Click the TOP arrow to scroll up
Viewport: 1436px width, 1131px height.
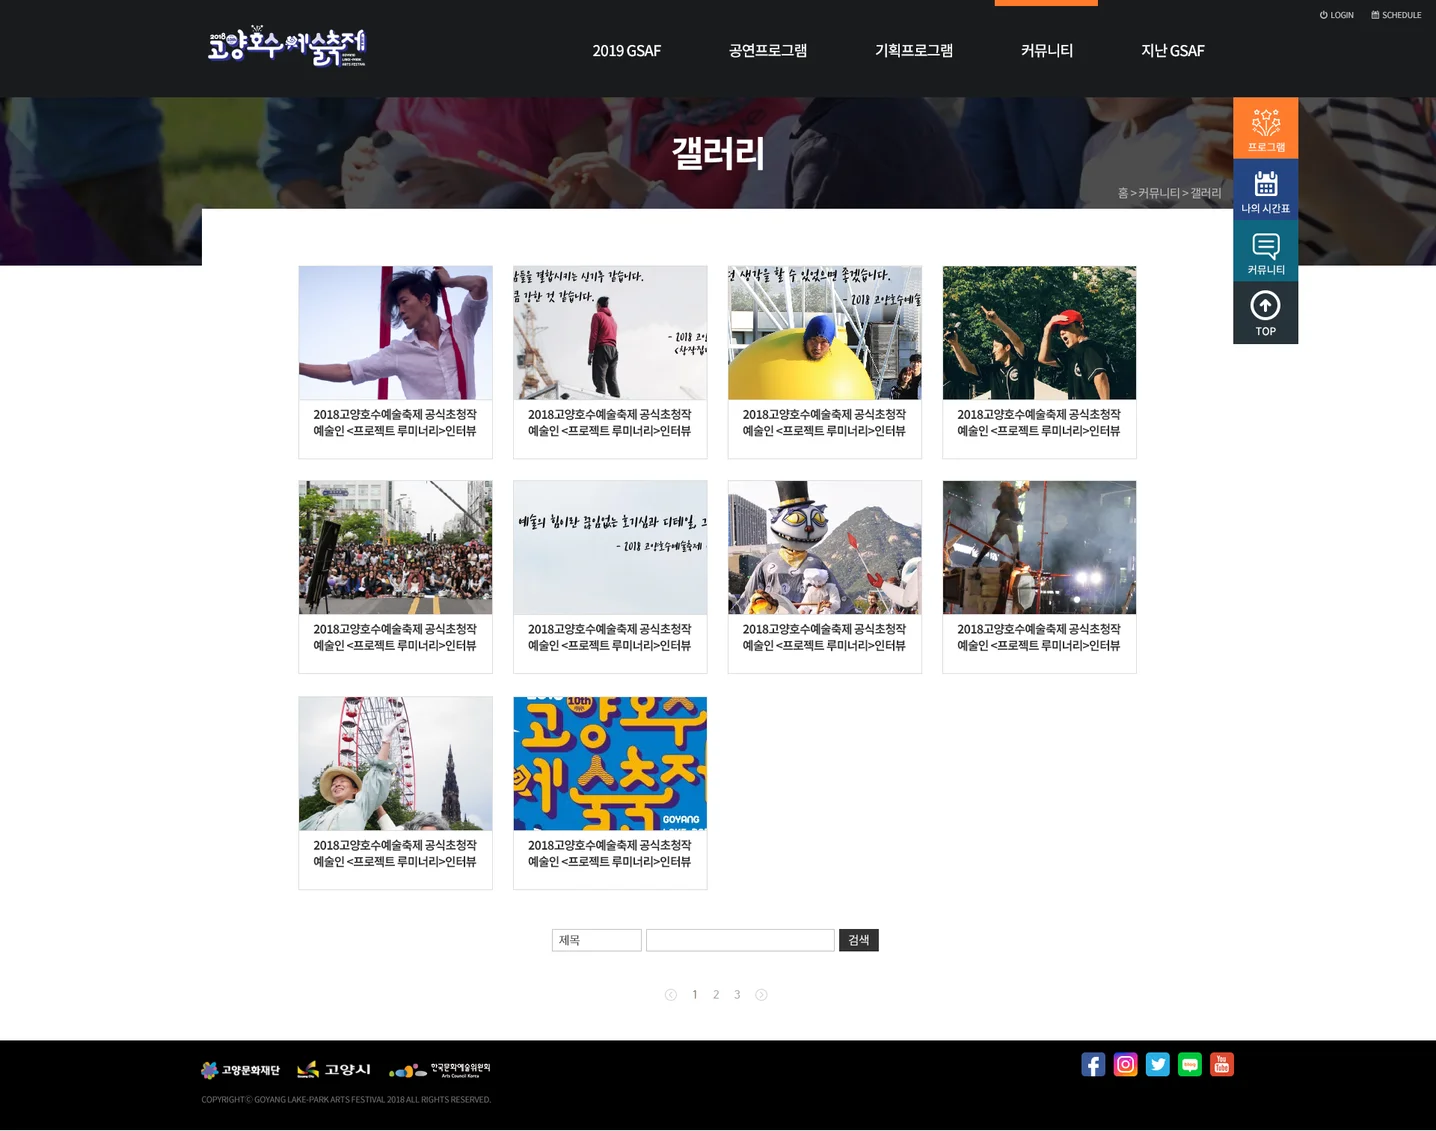tap(1265, 312)
